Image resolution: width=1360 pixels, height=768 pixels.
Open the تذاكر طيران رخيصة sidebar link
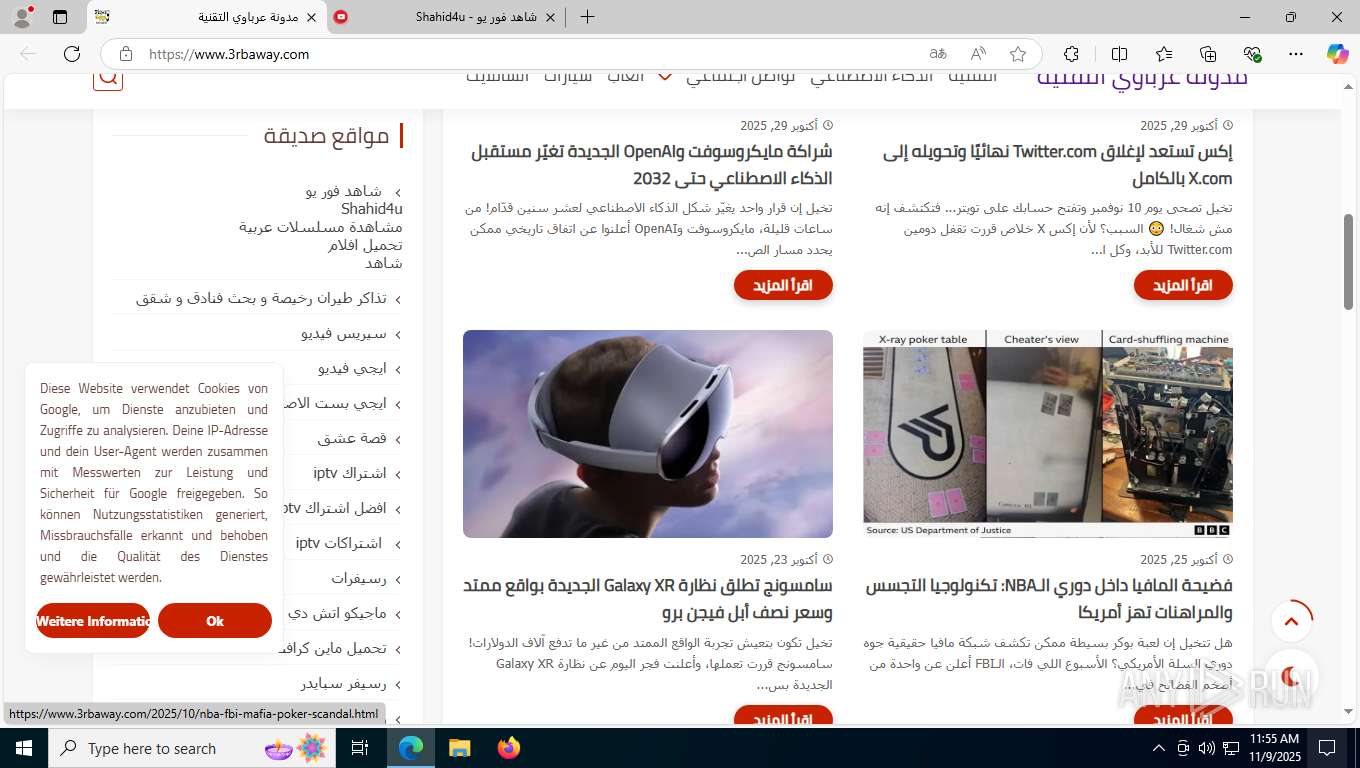tap(261, 298)
